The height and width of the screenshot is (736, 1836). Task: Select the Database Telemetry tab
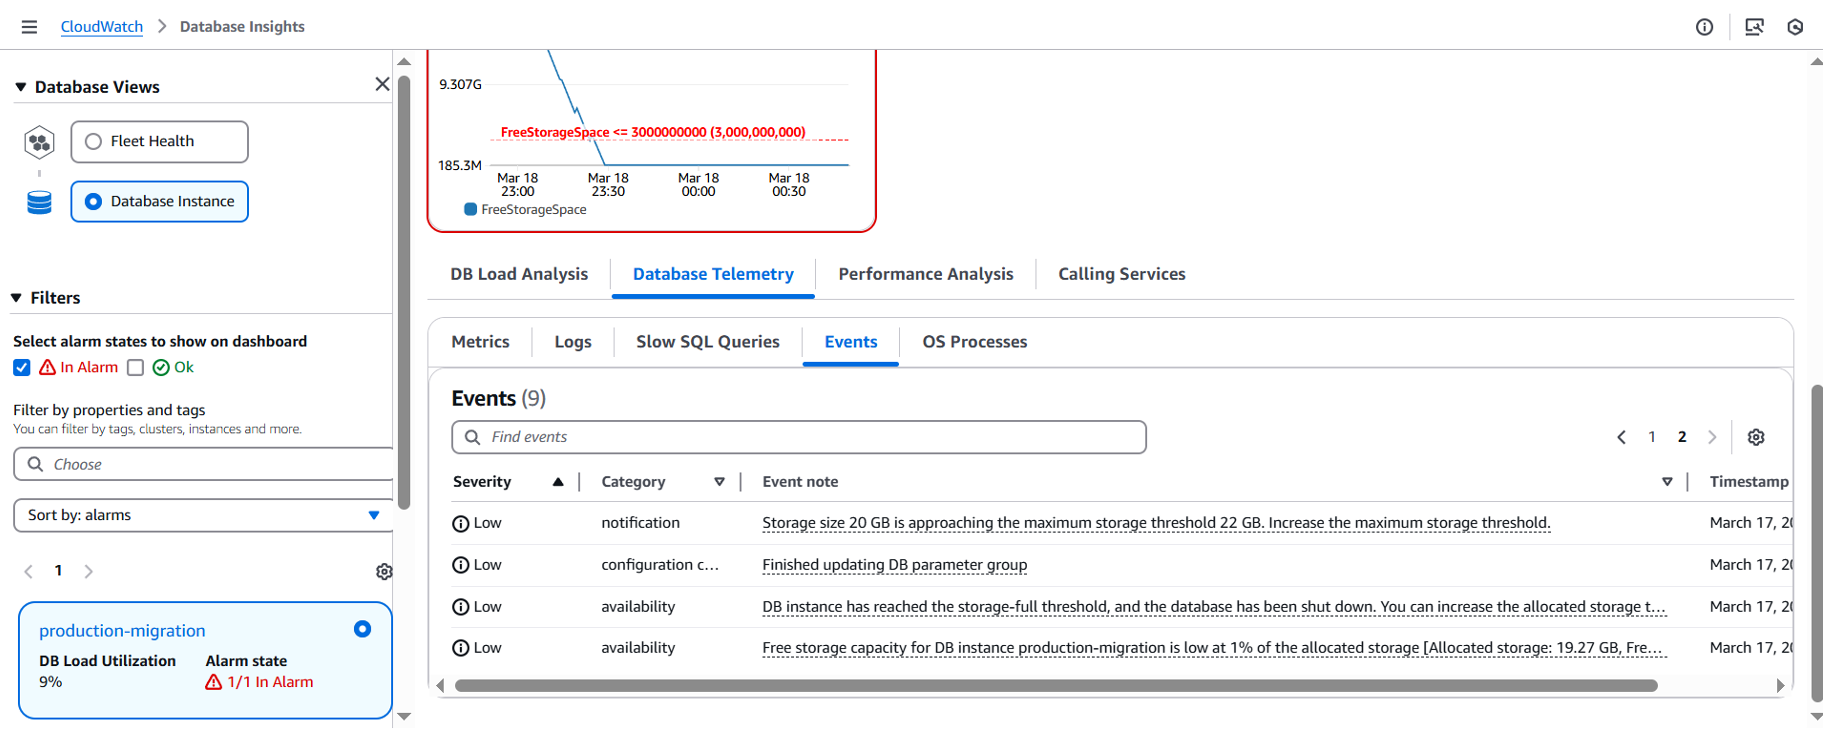(713, 274)
